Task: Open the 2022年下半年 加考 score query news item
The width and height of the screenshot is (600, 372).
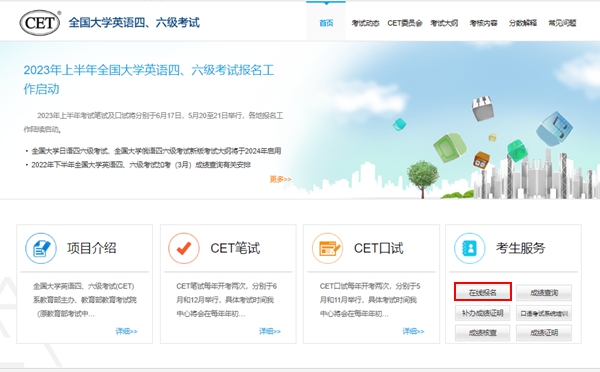Action: [x=141, y=165]
